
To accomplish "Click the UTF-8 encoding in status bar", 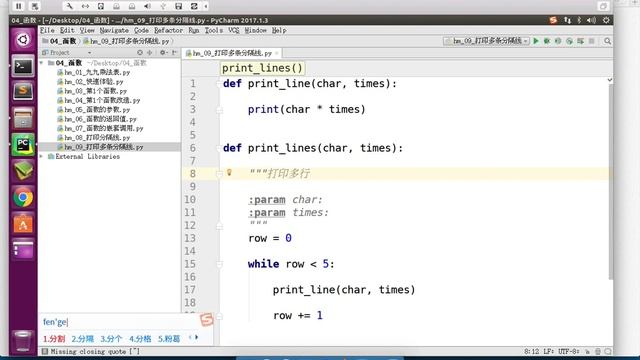I will coord(569,351).
